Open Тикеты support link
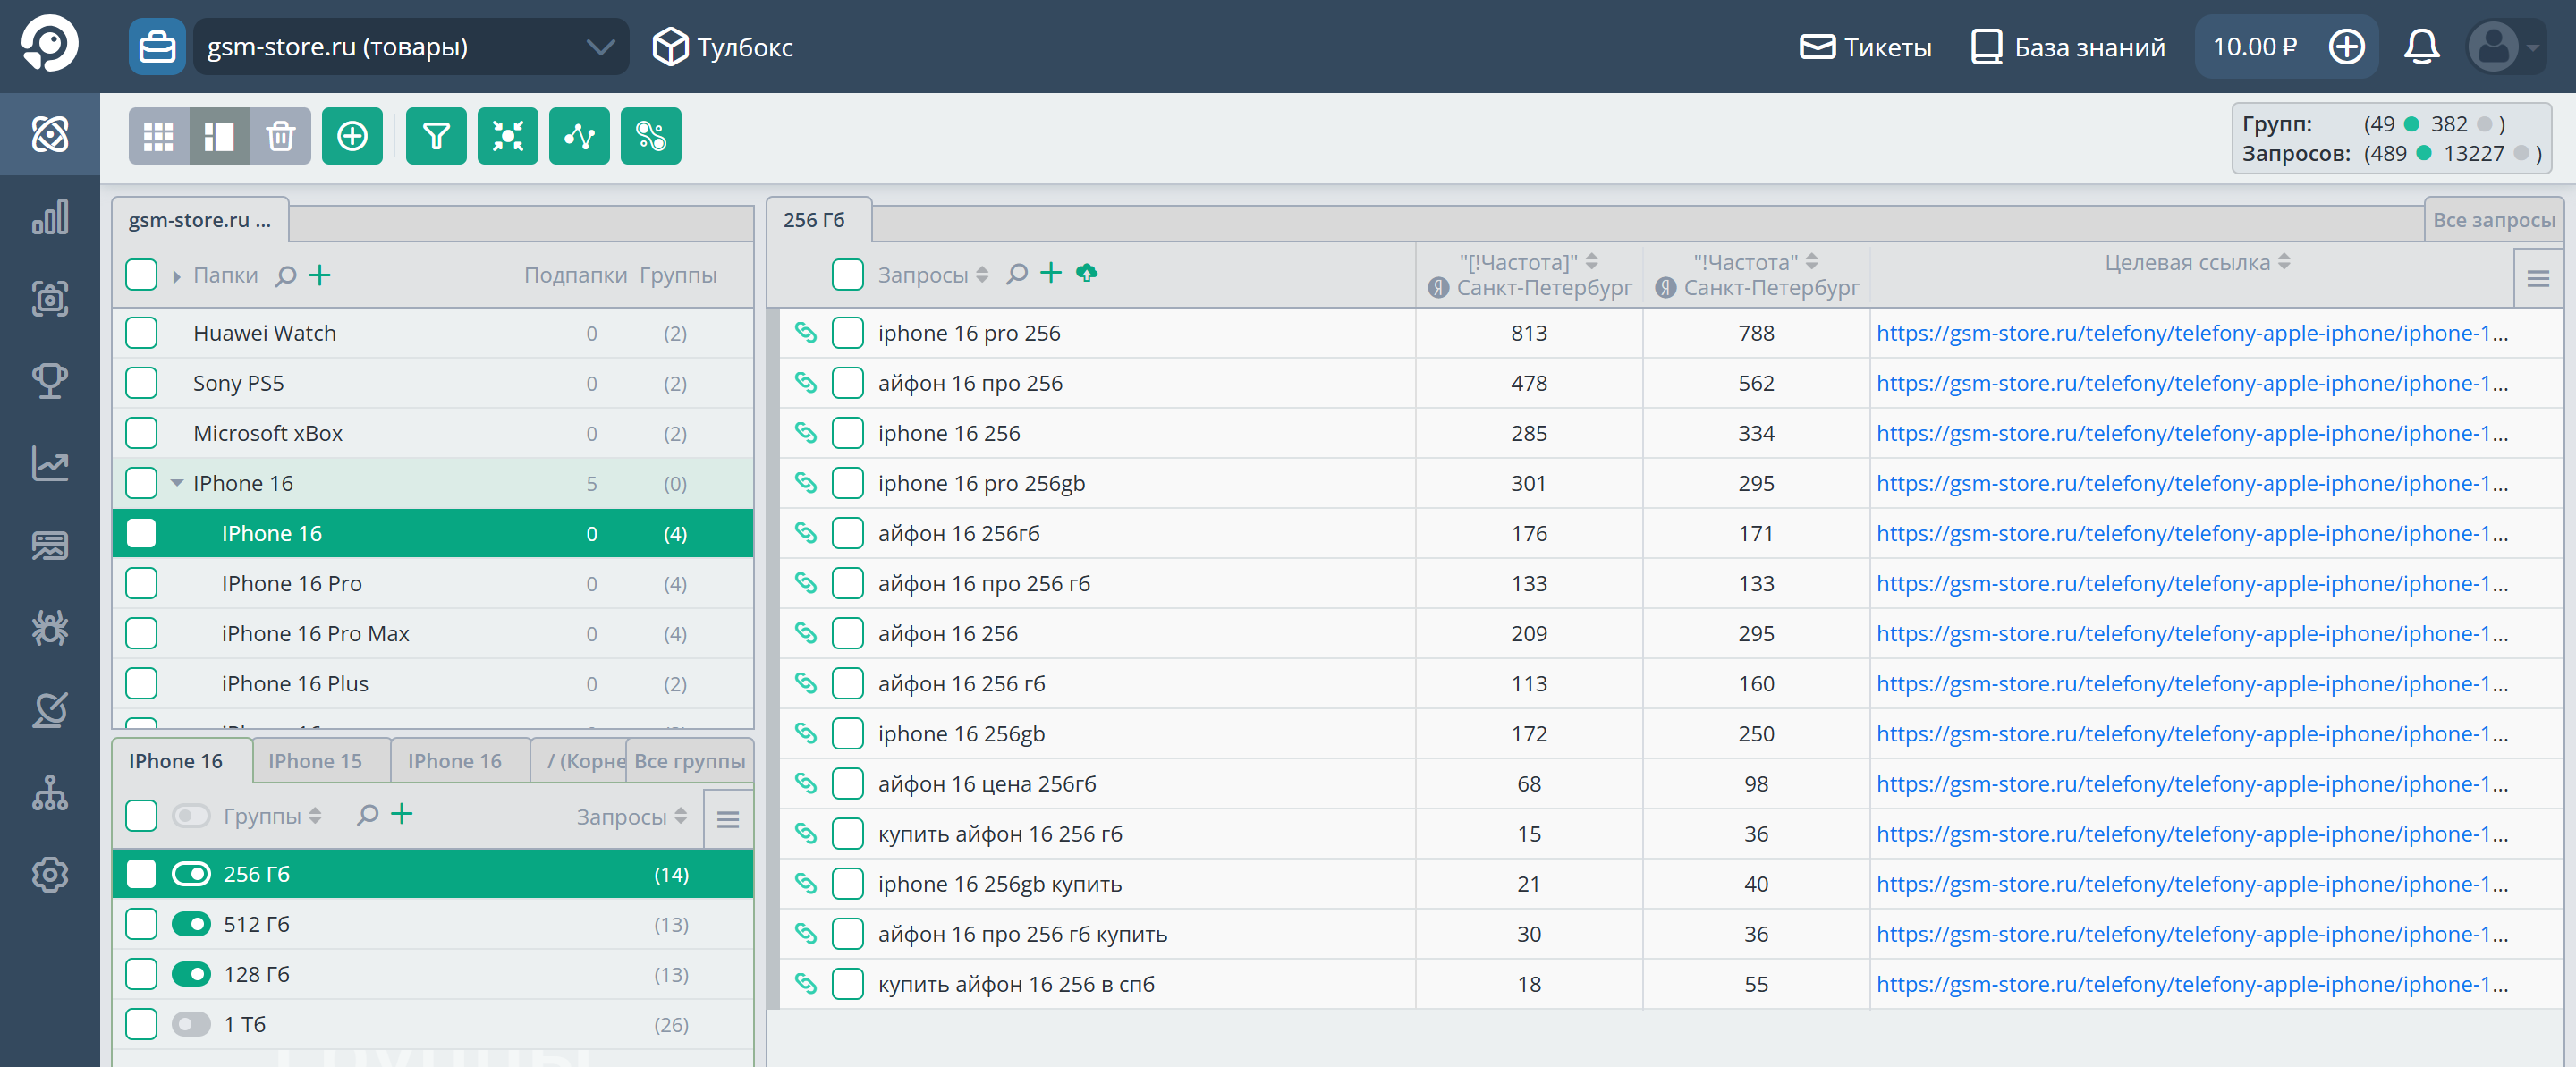 click(1865, 47)
